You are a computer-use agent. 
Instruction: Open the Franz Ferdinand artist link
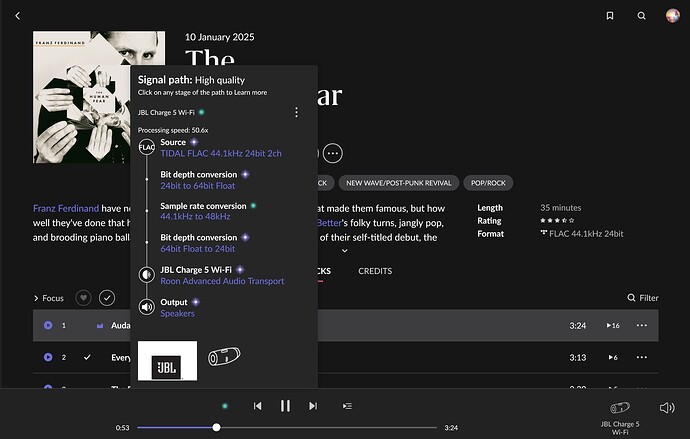[66, 209]
